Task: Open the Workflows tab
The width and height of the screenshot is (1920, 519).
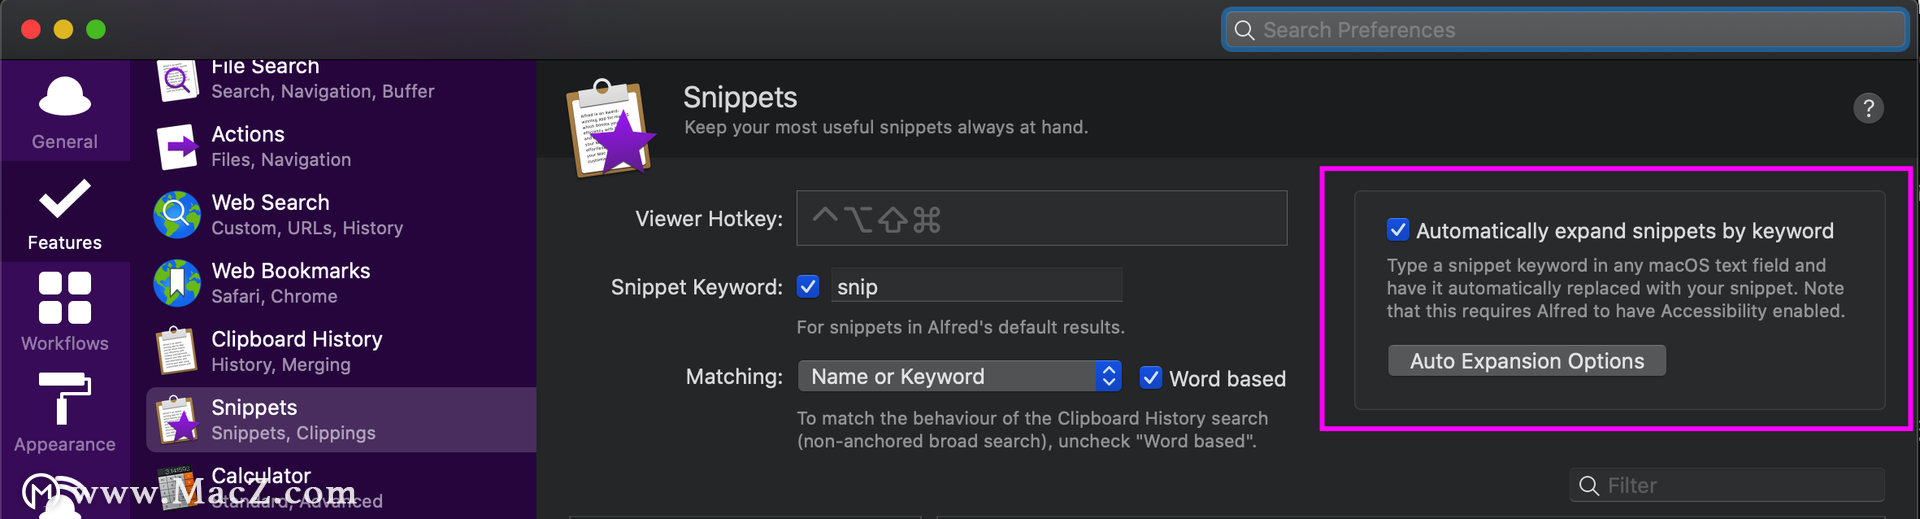Action: (65, 312)
